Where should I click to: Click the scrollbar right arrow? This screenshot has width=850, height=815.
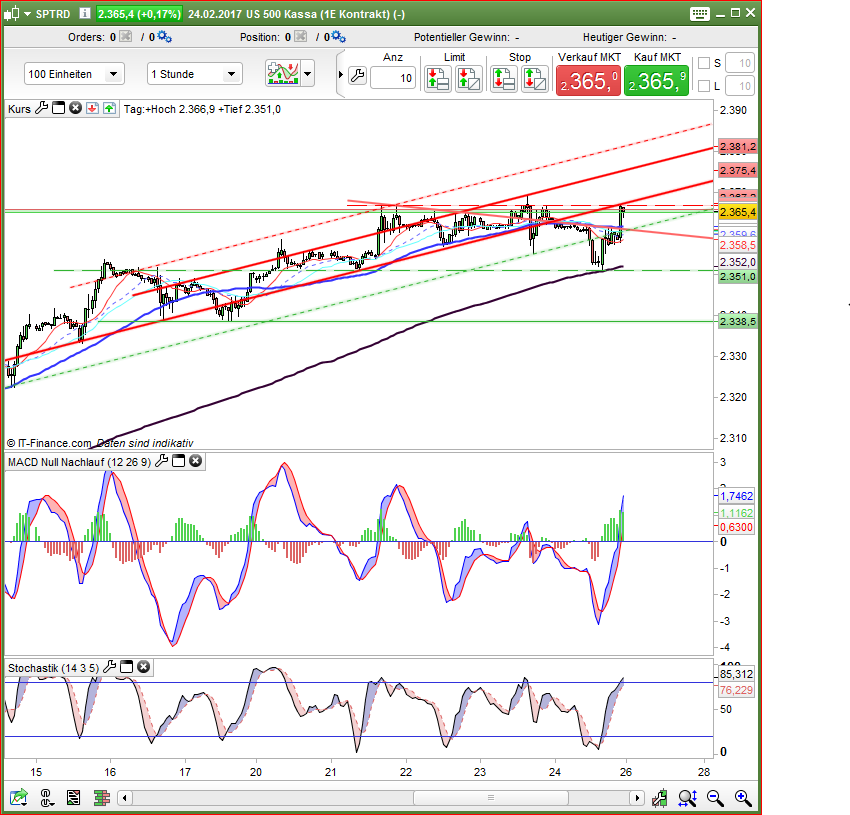pyautogui.click(x=637, y=798)
